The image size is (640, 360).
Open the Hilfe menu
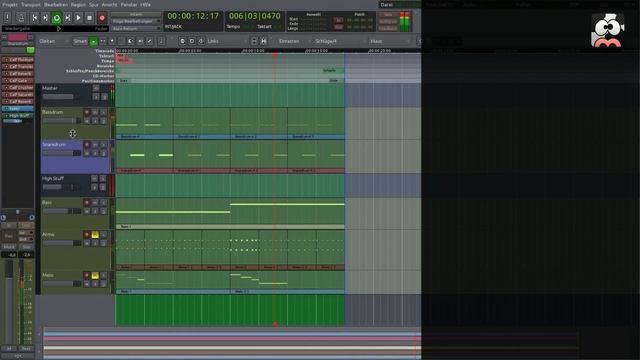(146, 4)
